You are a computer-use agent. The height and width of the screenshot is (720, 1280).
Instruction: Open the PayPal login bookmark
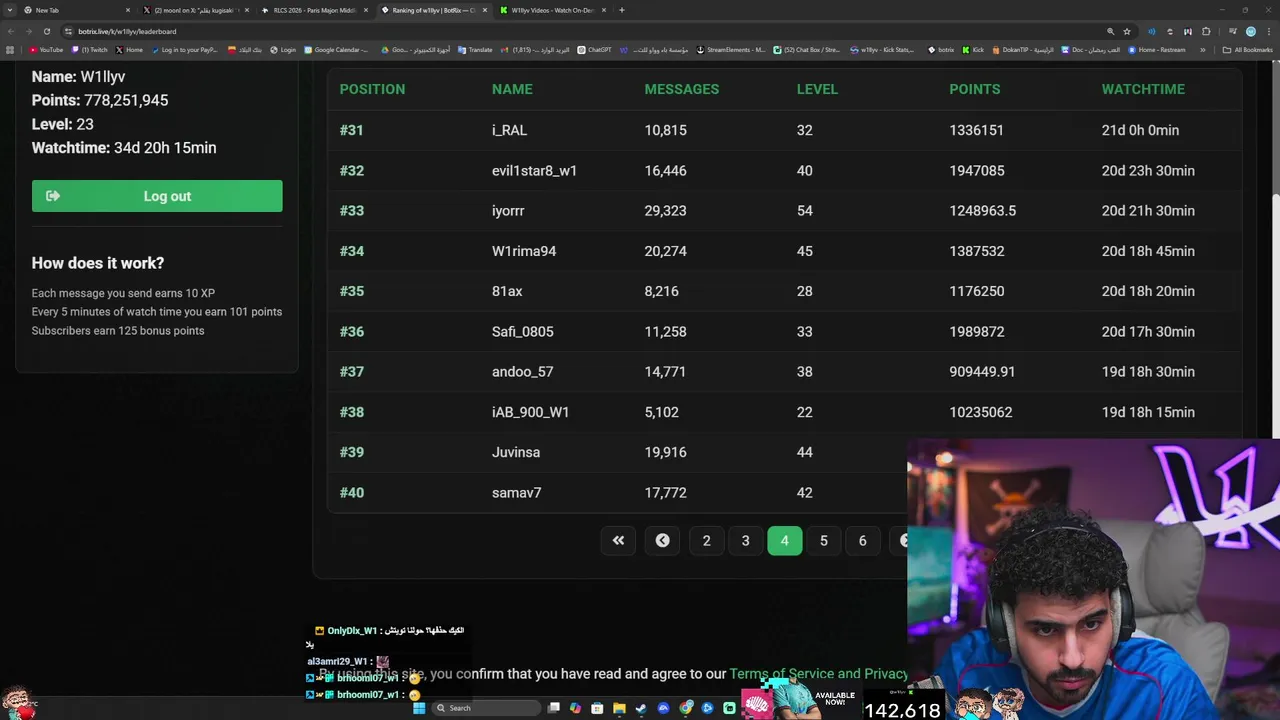click(x=184, y=50)
